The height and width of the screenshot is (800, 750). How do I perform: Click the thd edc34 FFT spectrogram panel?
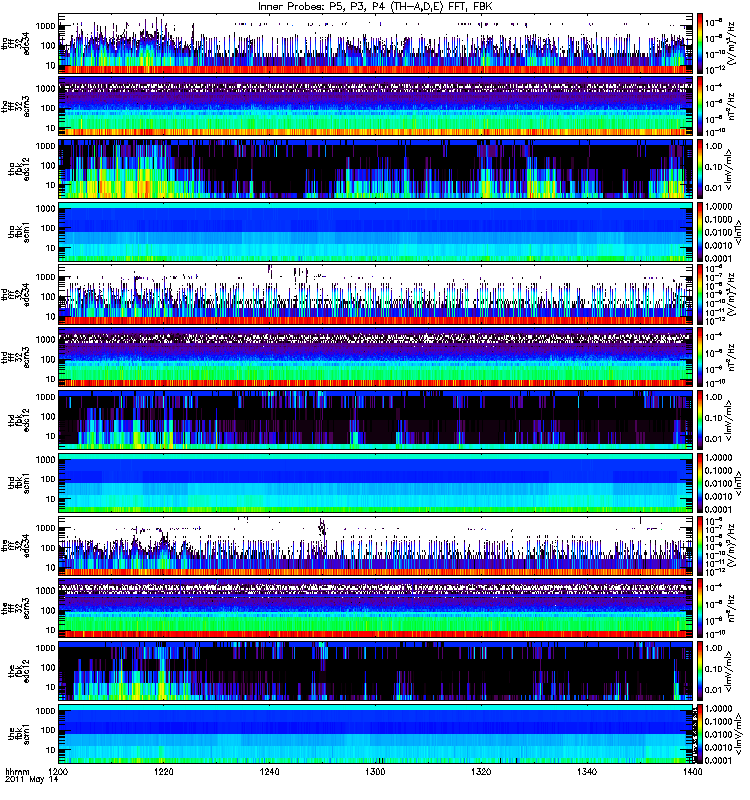(x=376, y=294)
